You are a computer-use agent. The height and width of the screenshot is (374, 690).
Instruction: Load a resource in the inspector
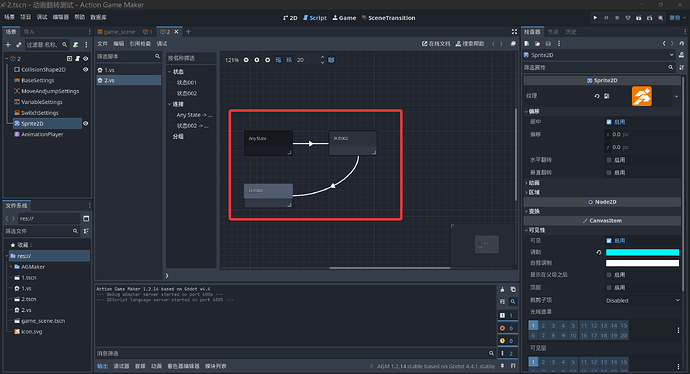(x=537, y=44)
